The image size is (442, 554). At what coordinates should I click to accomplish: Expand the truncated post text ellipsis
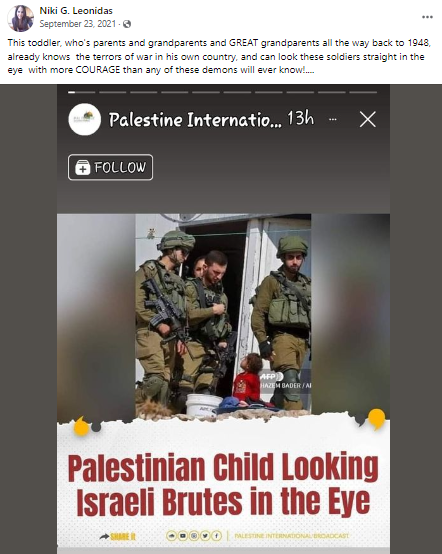pos(310,70)
